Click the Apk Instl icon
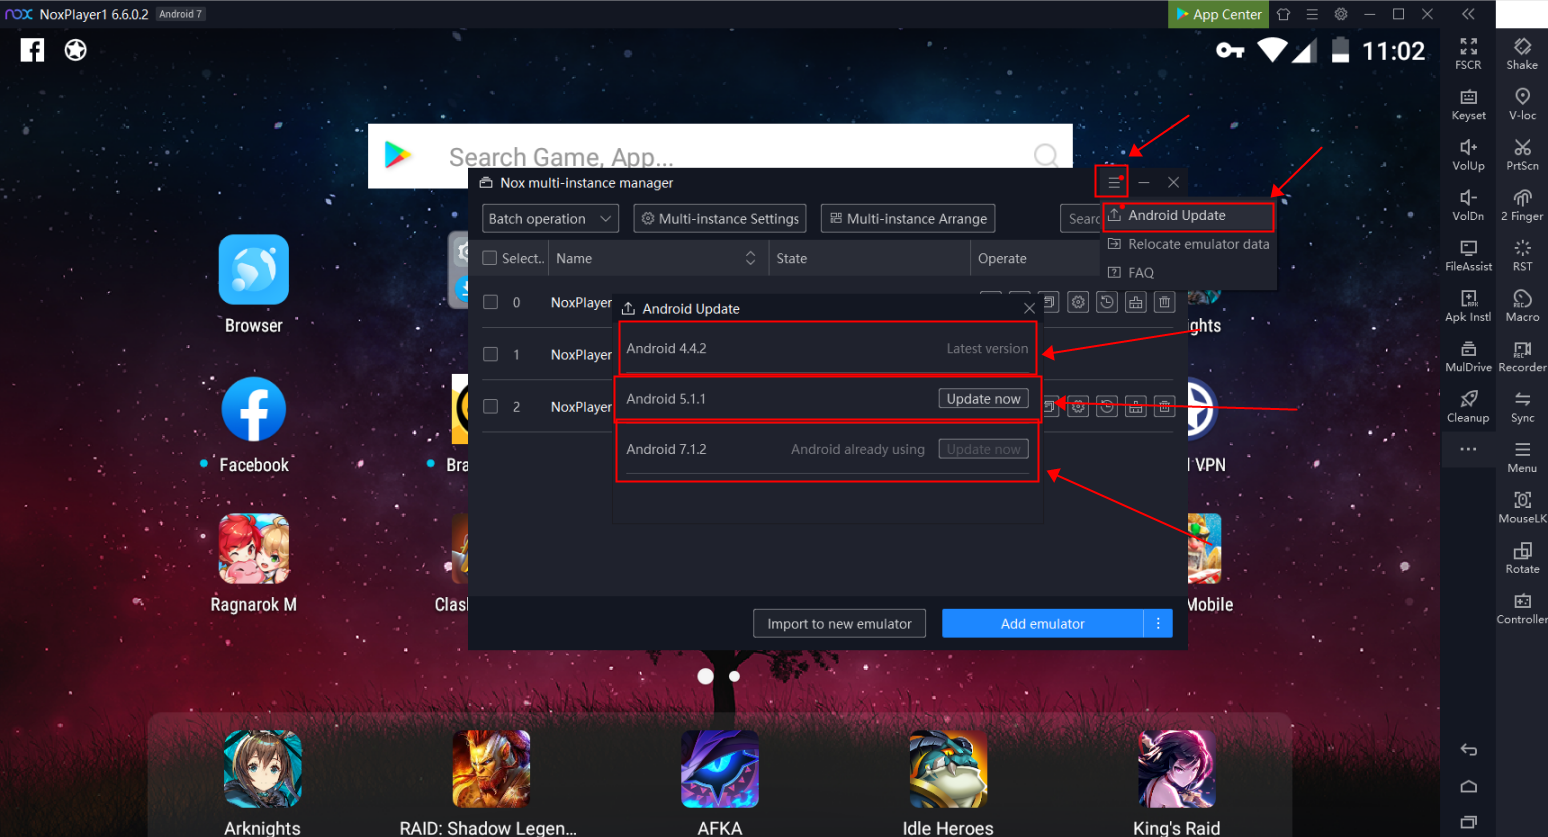 (x=1468, y=304)
